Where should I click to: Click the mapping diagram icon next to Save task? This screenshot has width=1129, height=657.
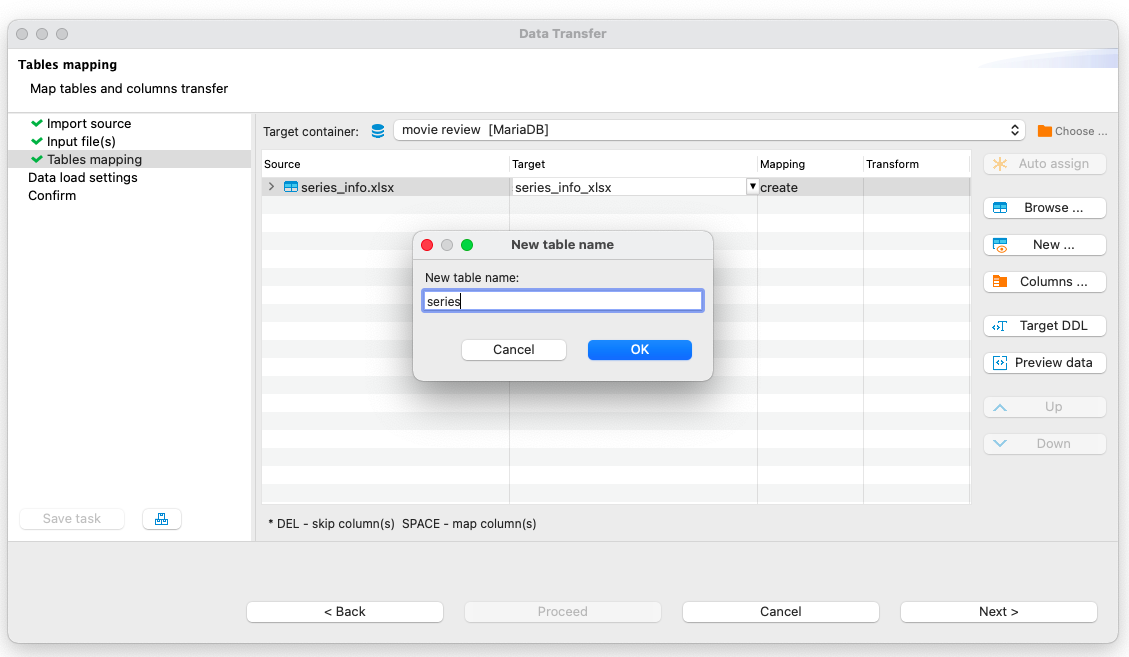pos(161,518)
